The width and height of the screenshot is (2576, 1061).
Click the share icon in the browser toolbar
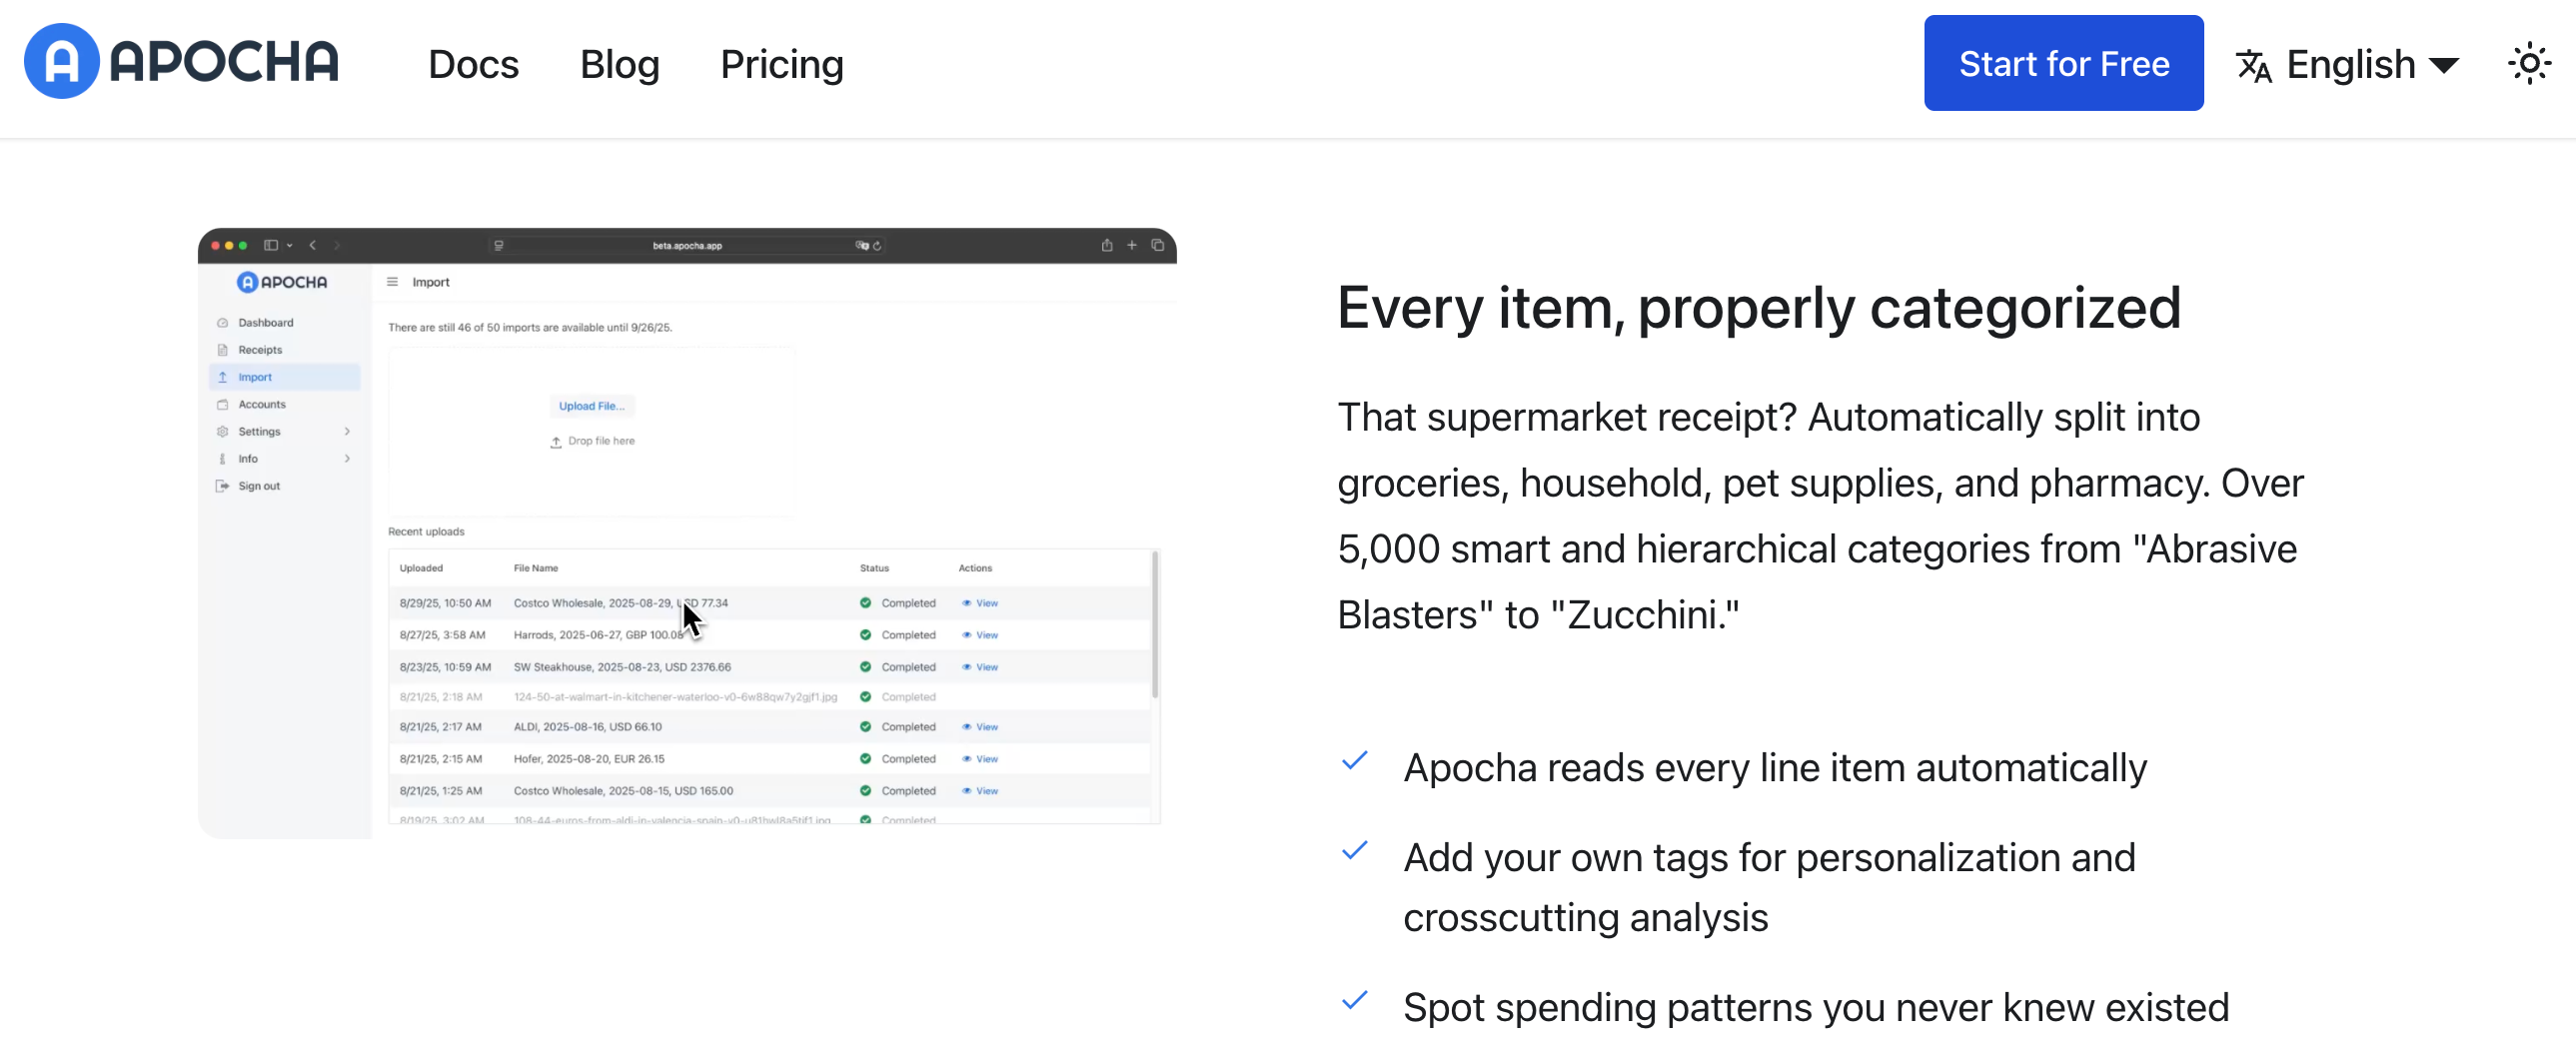click(1106, 245)
